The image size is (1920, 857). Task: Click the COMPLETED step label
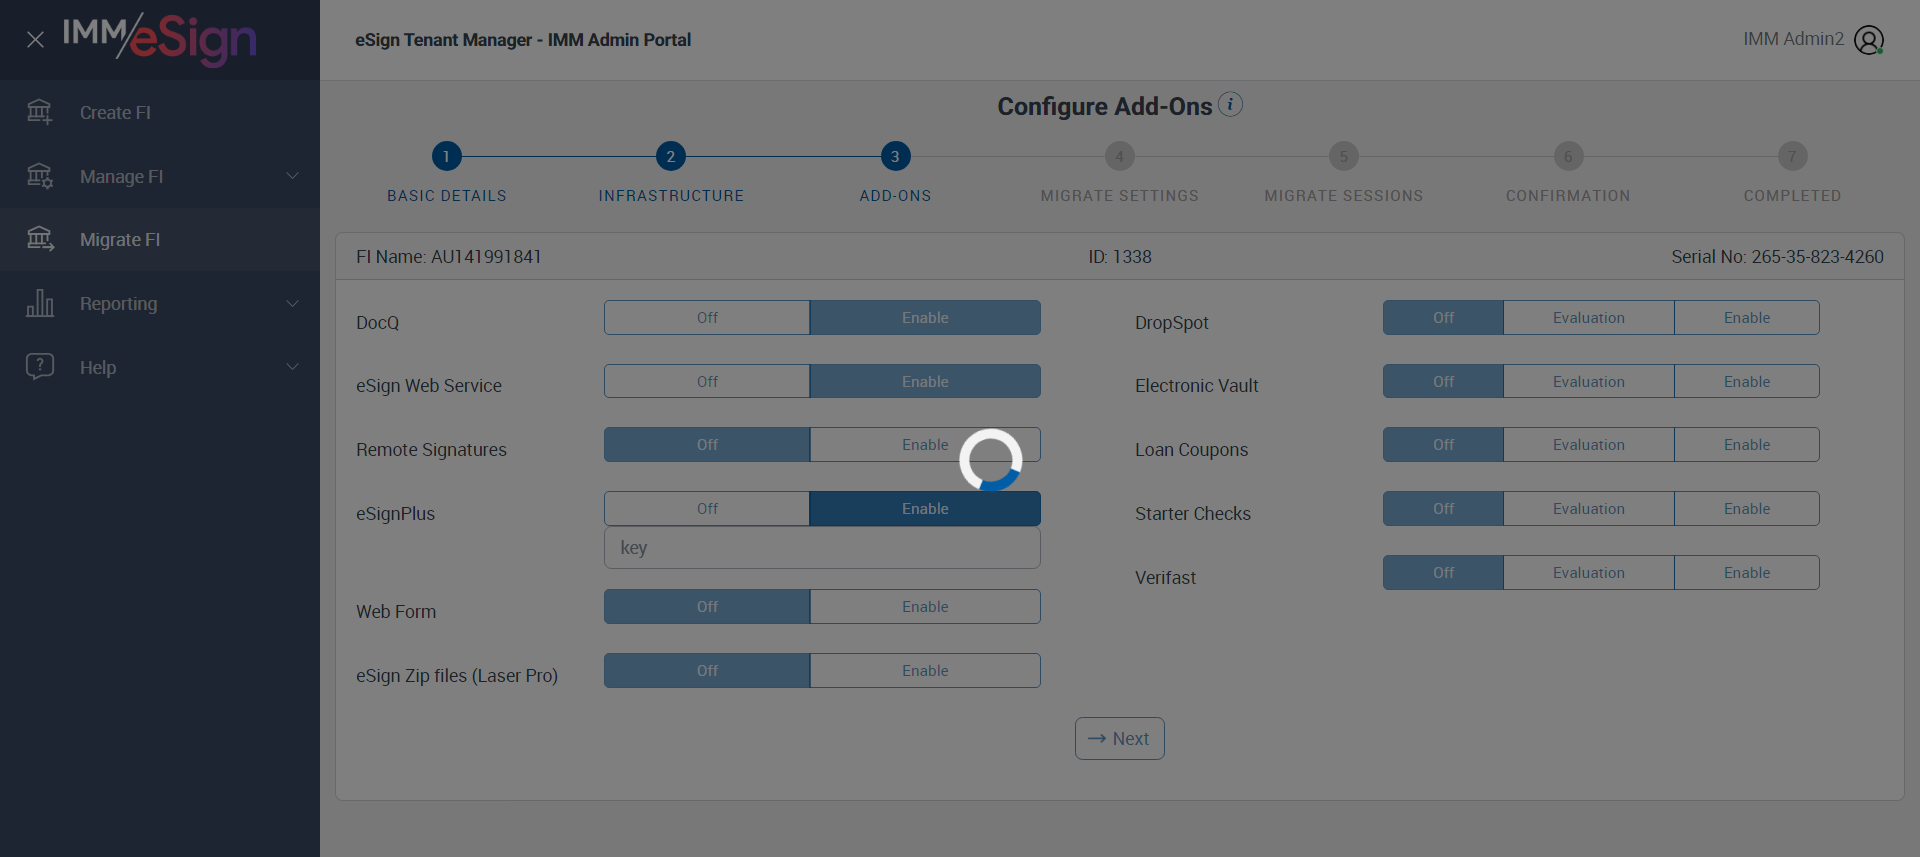pyautogui.click(x=1792, y=196)
